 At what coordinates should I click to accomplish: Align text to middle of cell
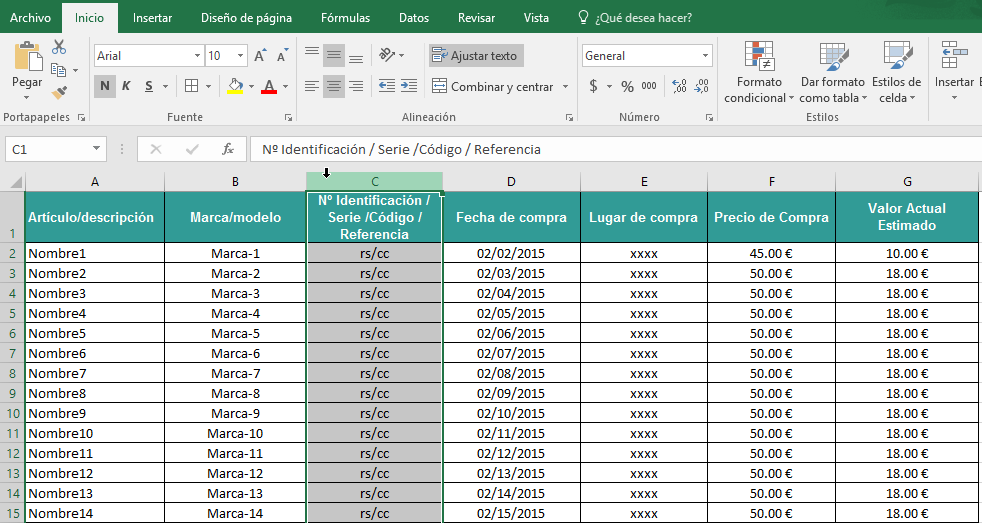pos(334,56)
